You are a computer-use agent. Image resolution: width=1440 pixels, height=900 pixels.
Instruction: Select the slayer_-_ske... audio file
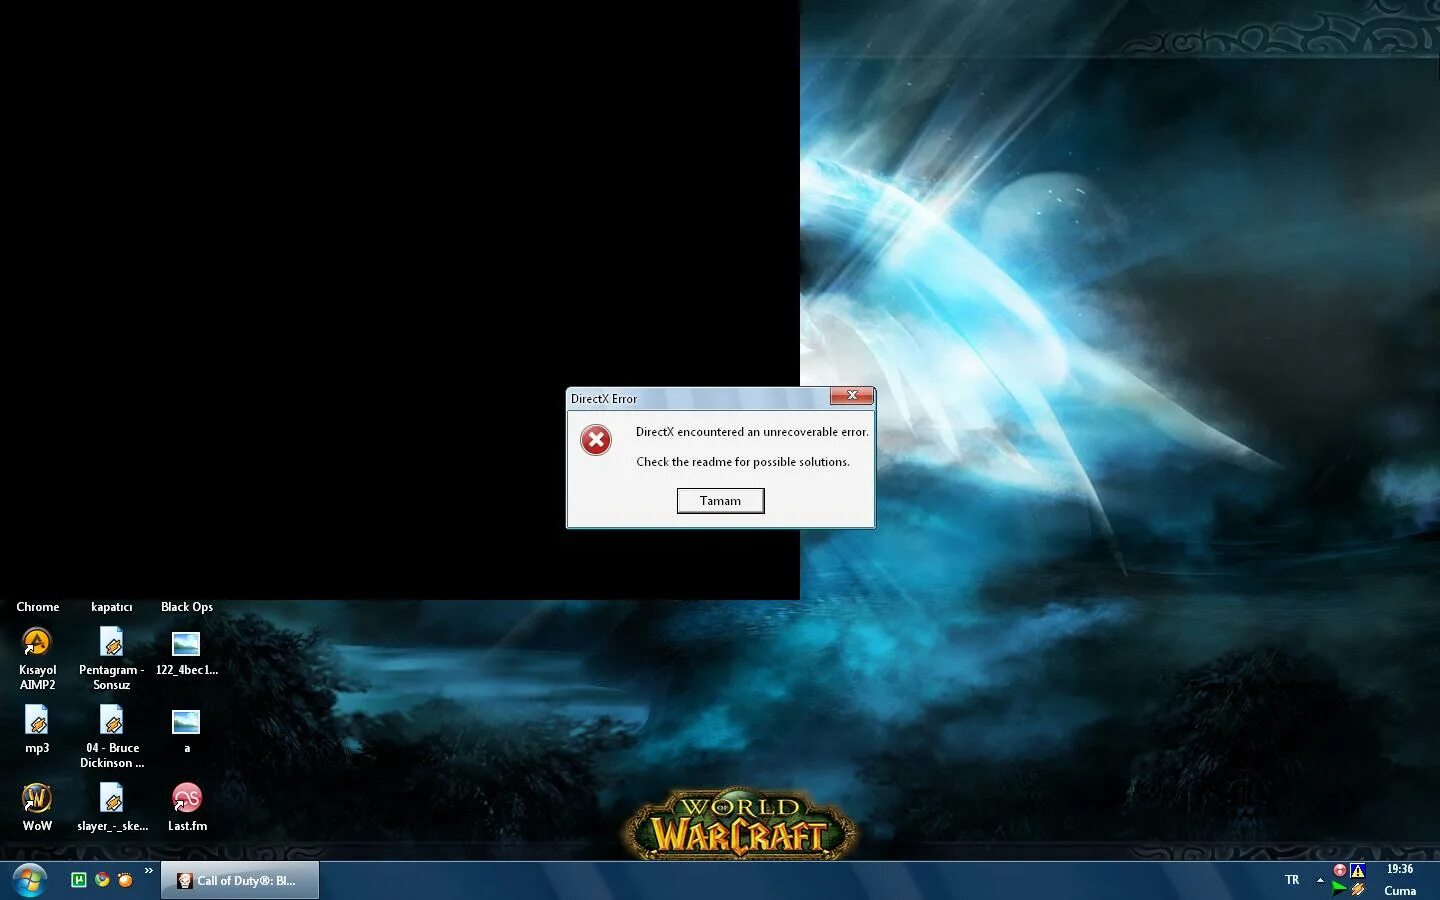coord(112,808)
